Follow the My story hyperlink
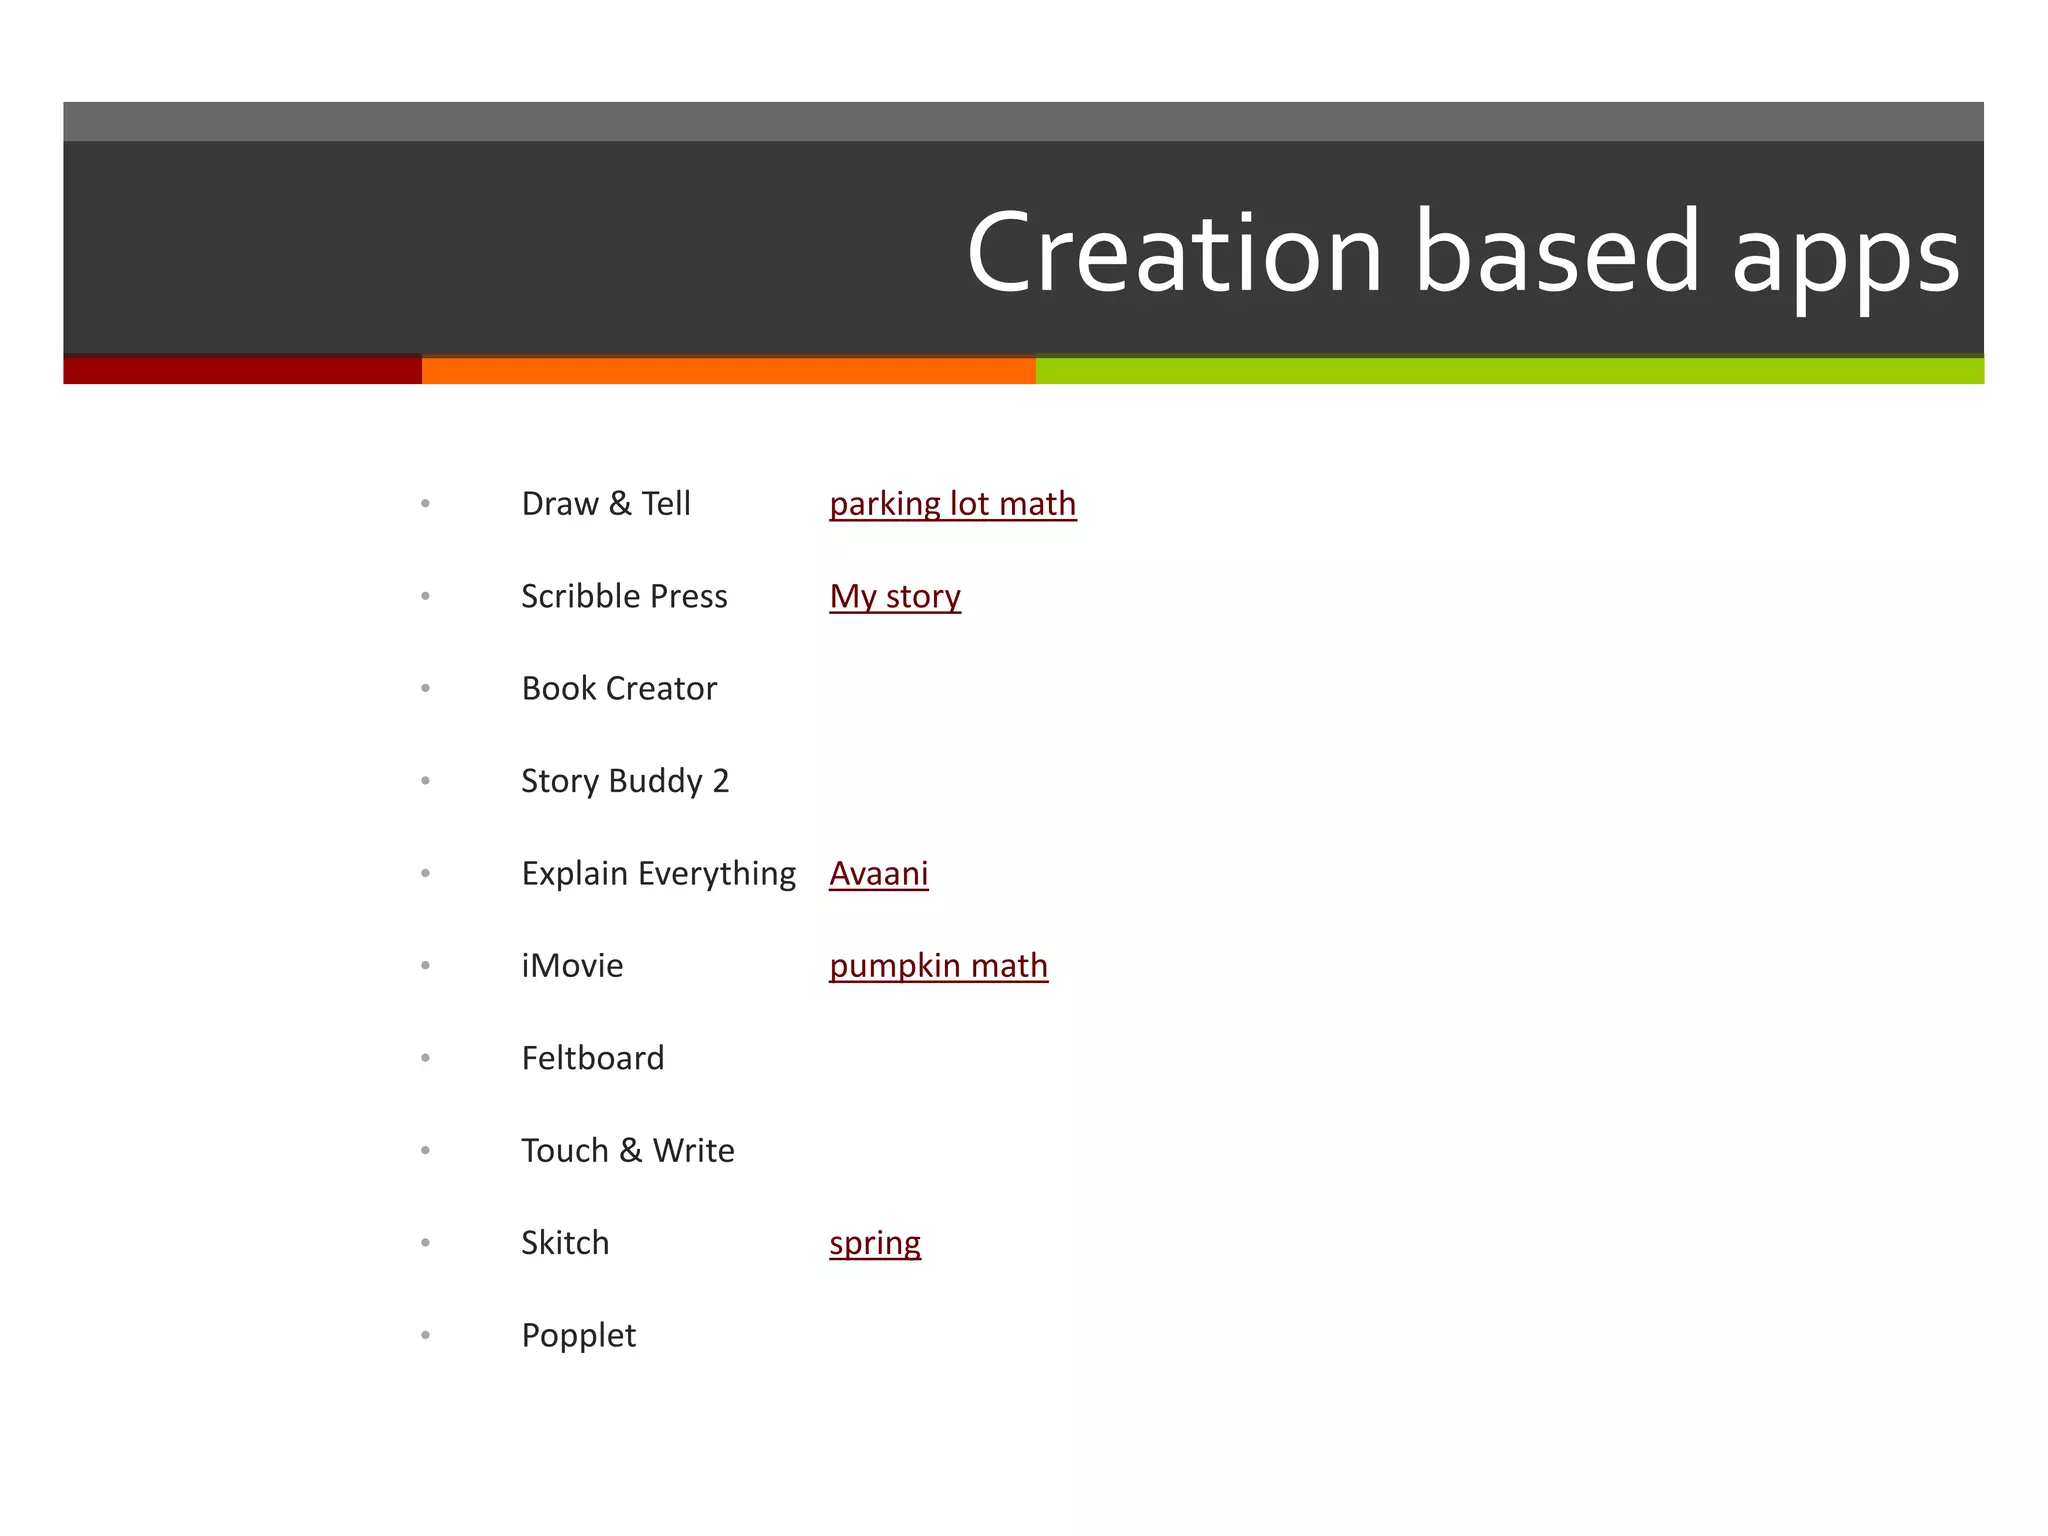Viewport: 2048px width, 1536px height. [x=895, y=597]
